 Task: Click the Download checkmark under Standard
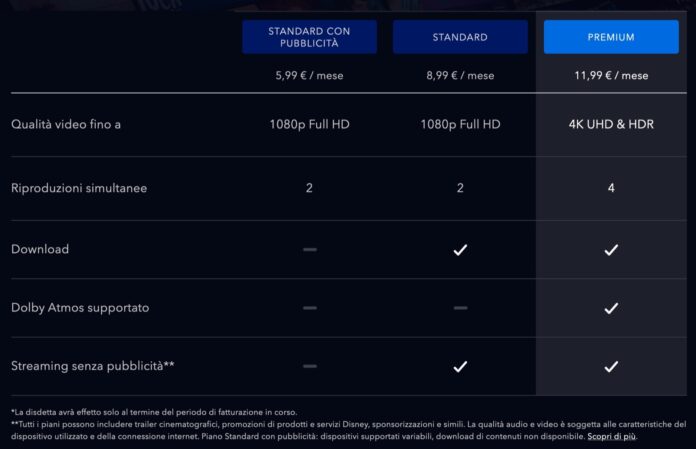pos(460,249)
